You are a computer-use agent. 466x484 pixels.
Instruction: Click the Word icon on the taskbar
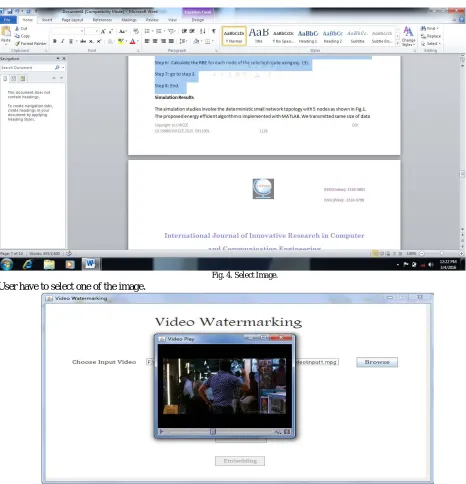pyautogui.click(x=90, y=264)
